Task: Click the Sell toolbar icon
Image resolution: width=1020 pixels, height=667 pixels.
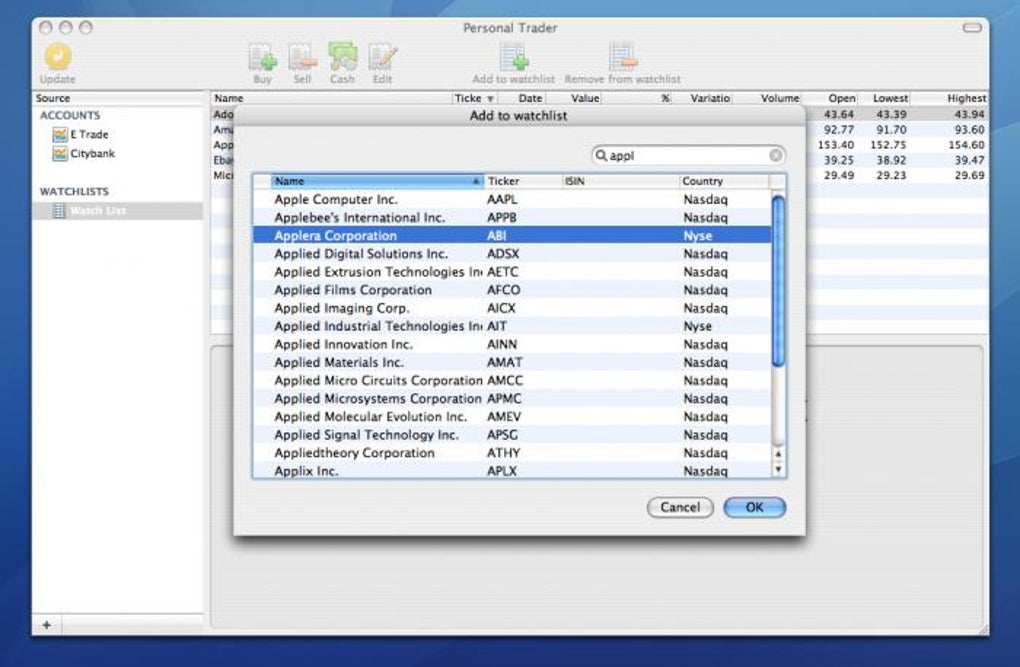Action: pyautogui.click(x=302, y=58)
